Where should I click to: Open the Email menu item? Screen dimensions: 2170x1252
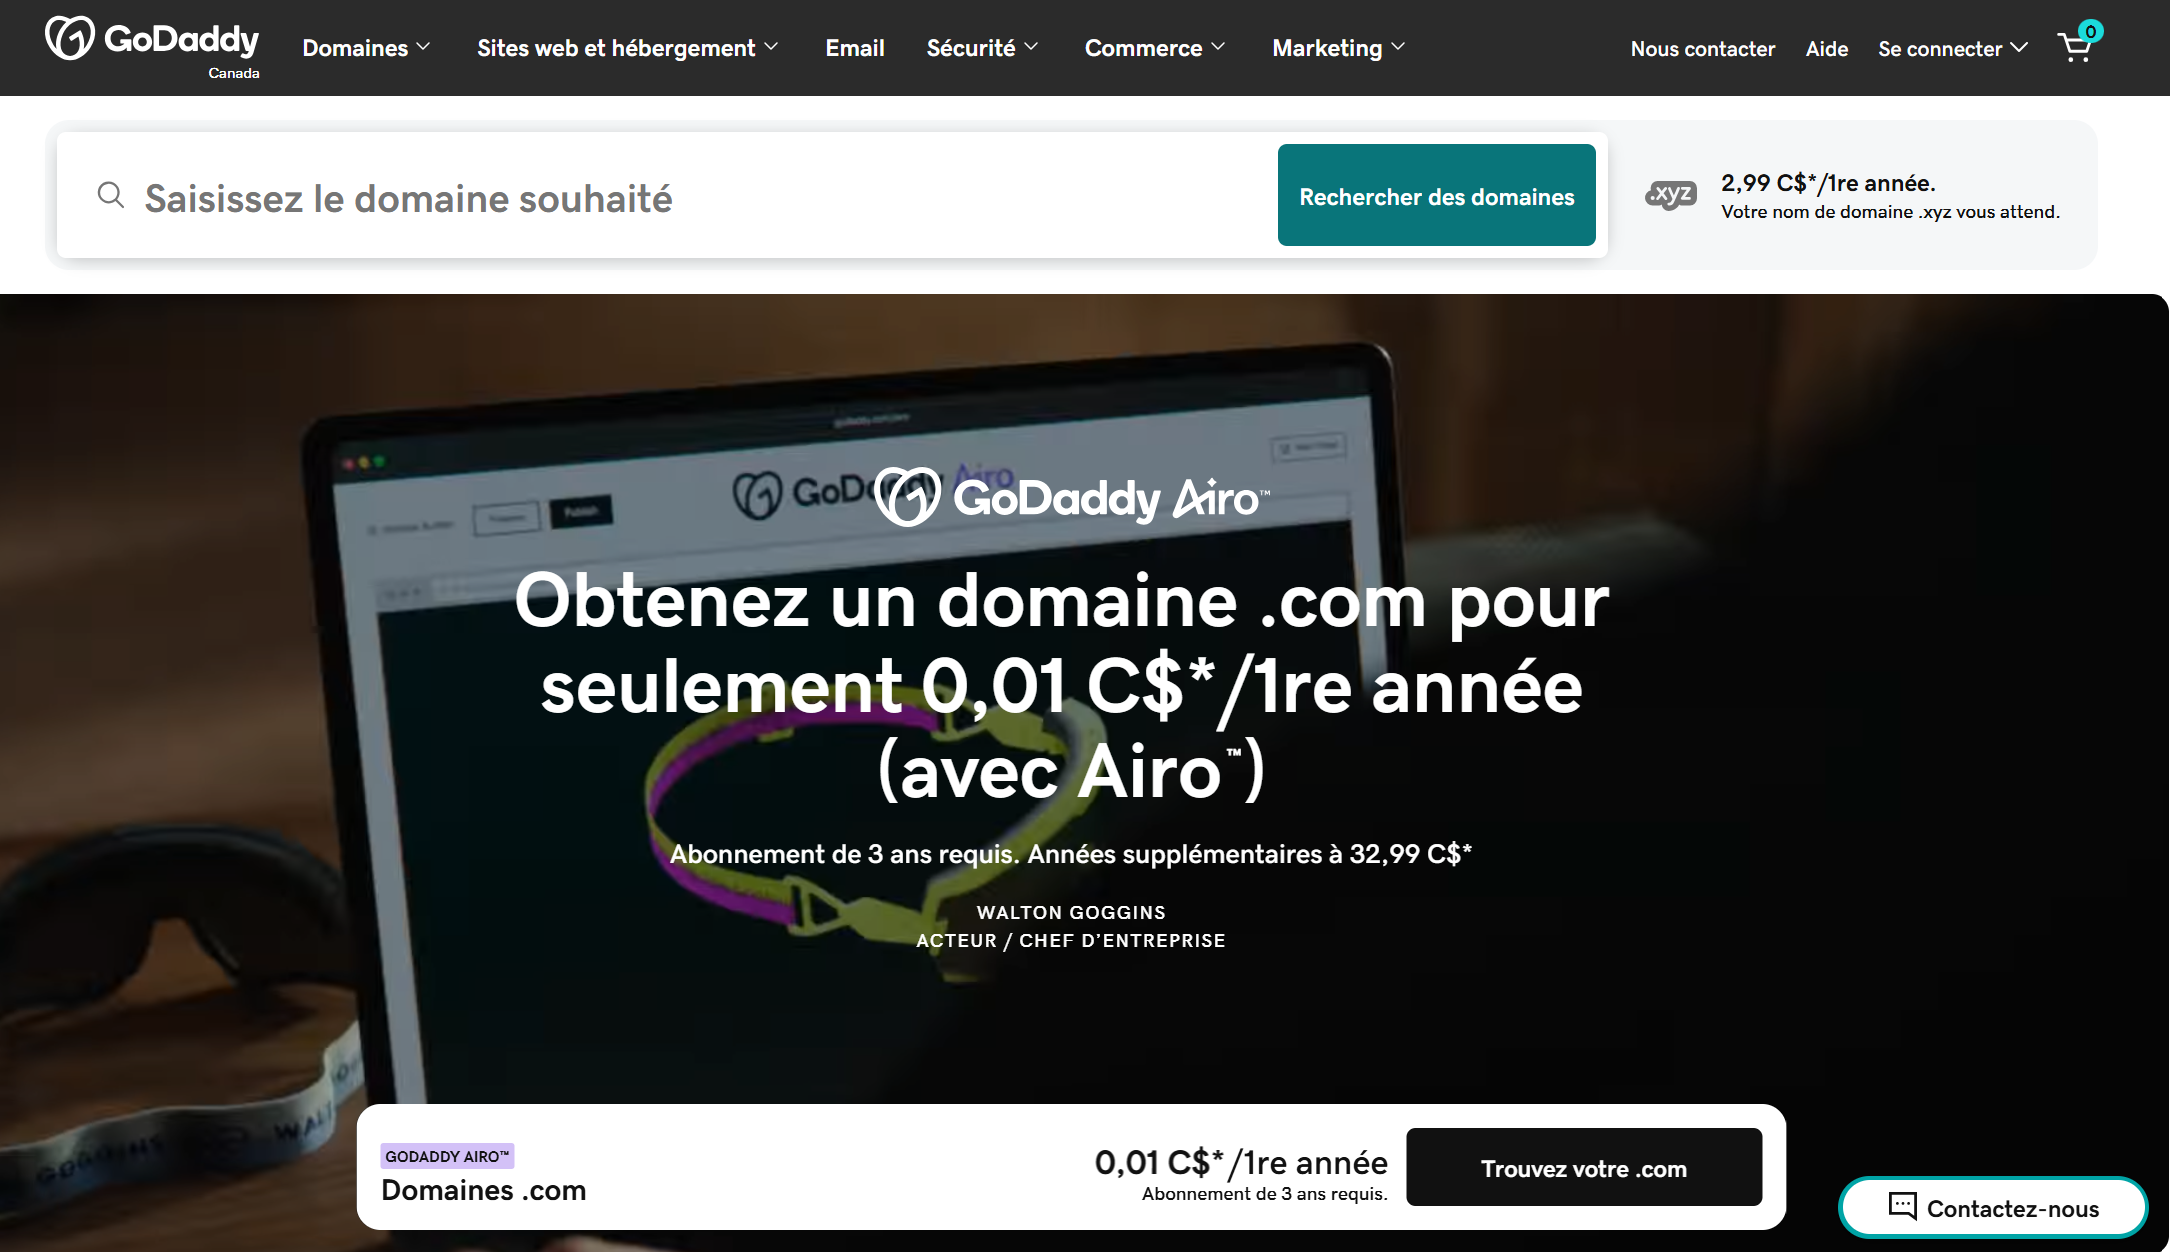(855, 48)
